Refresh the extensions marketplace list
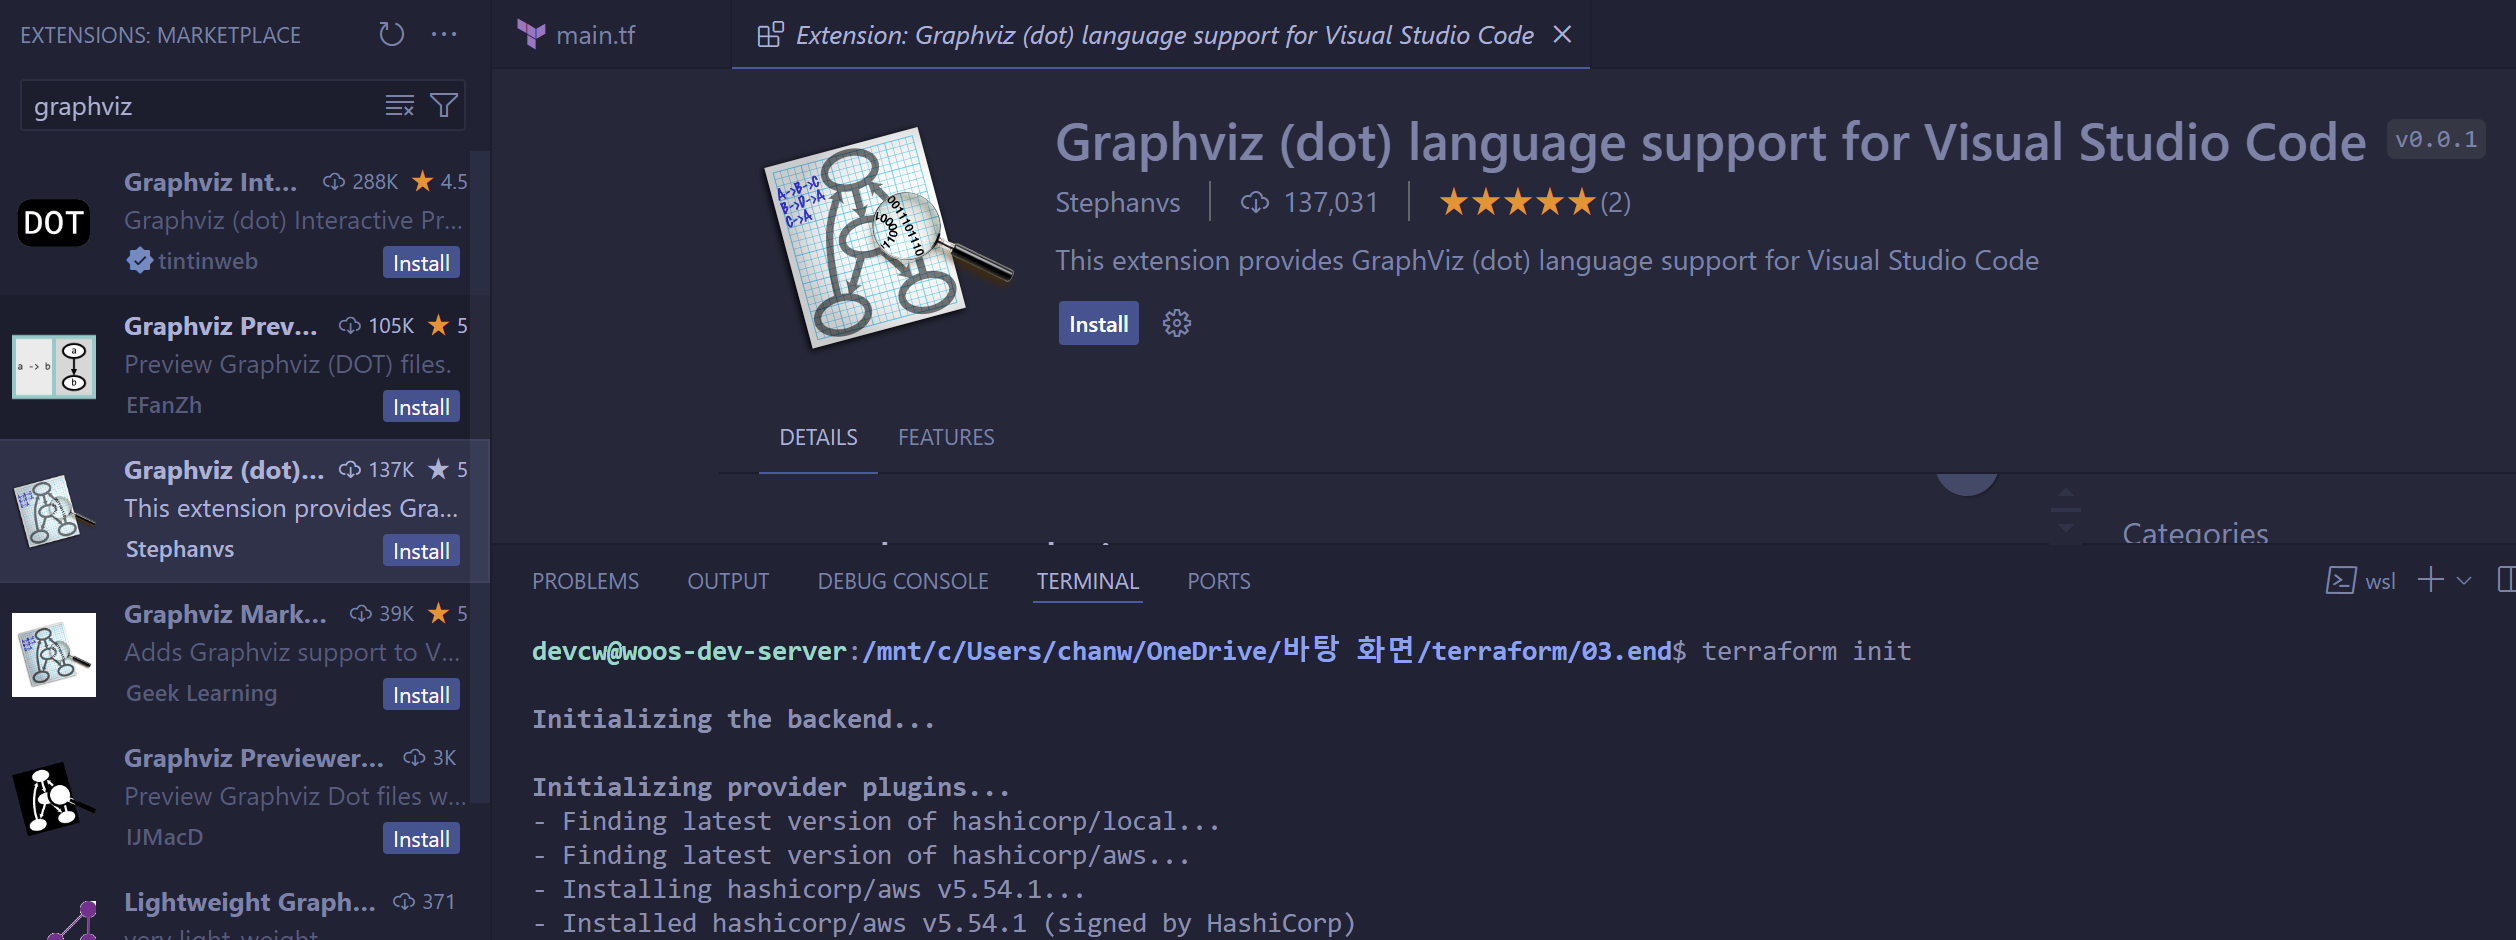Viewport: 2516px width, 940px height. pyautogui.click(x=391, y=35)
